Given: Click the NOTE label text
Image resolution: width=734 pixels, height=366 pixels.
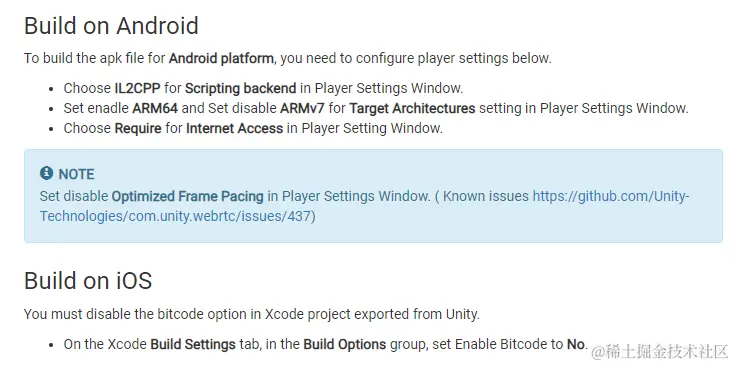Looking at the screenshot, I should [x=76, y=174].
